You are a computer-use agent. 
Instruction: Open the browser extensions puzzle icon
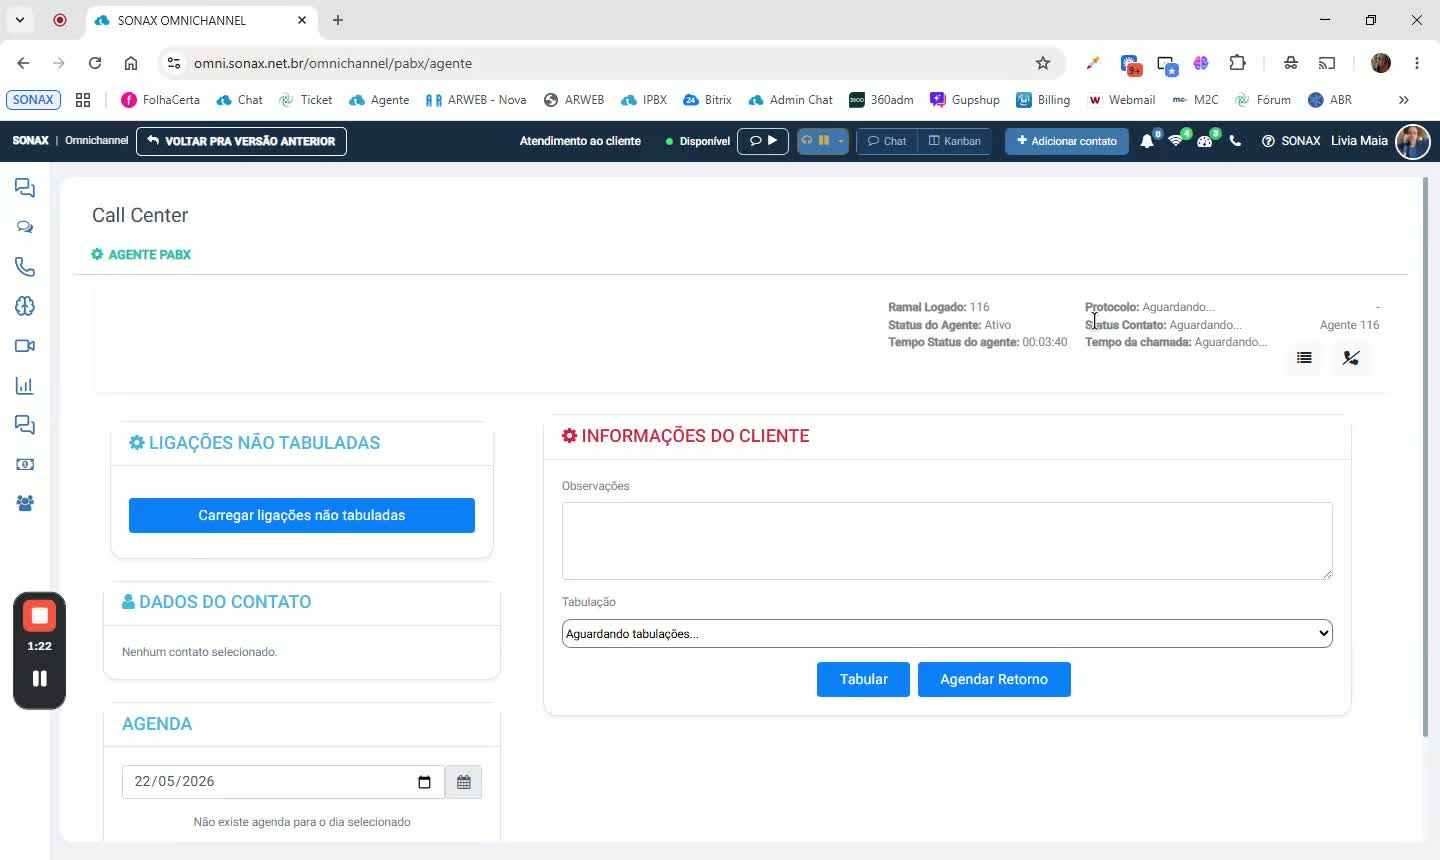point(1237,63)
